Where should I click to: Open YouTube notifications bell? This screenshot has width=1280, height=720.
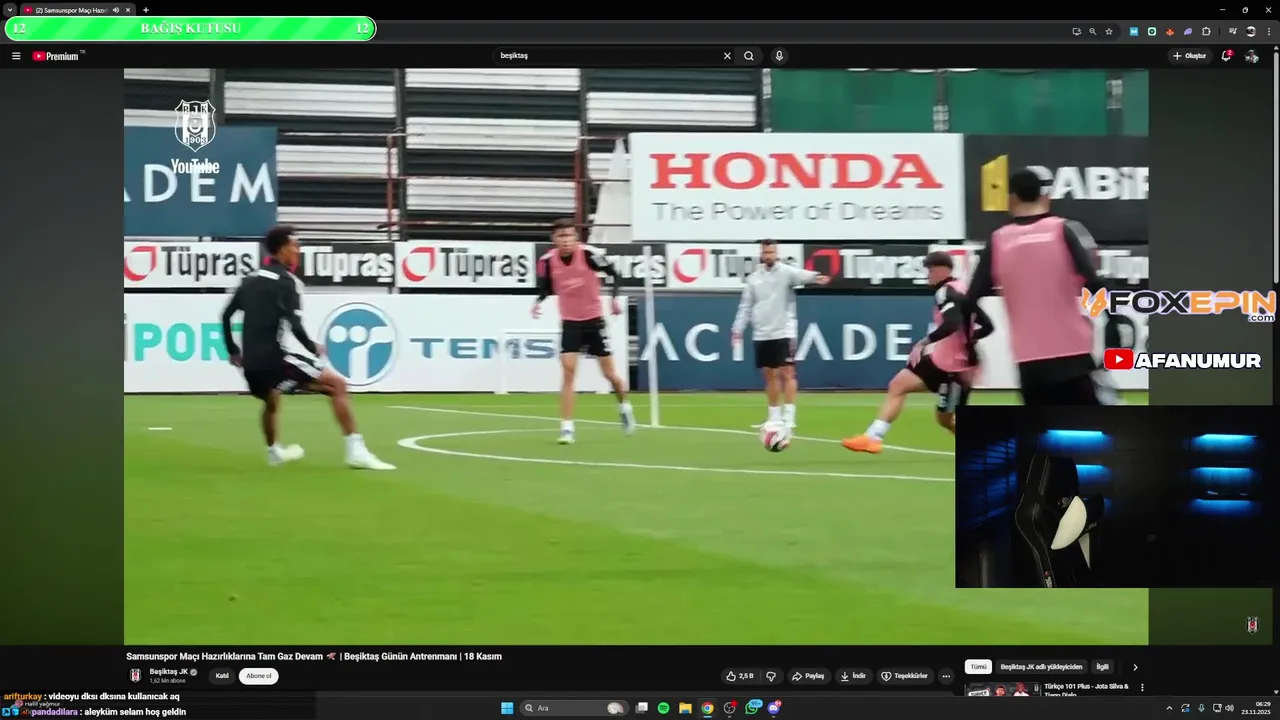pyautogui.click(x=1226, y=56)
